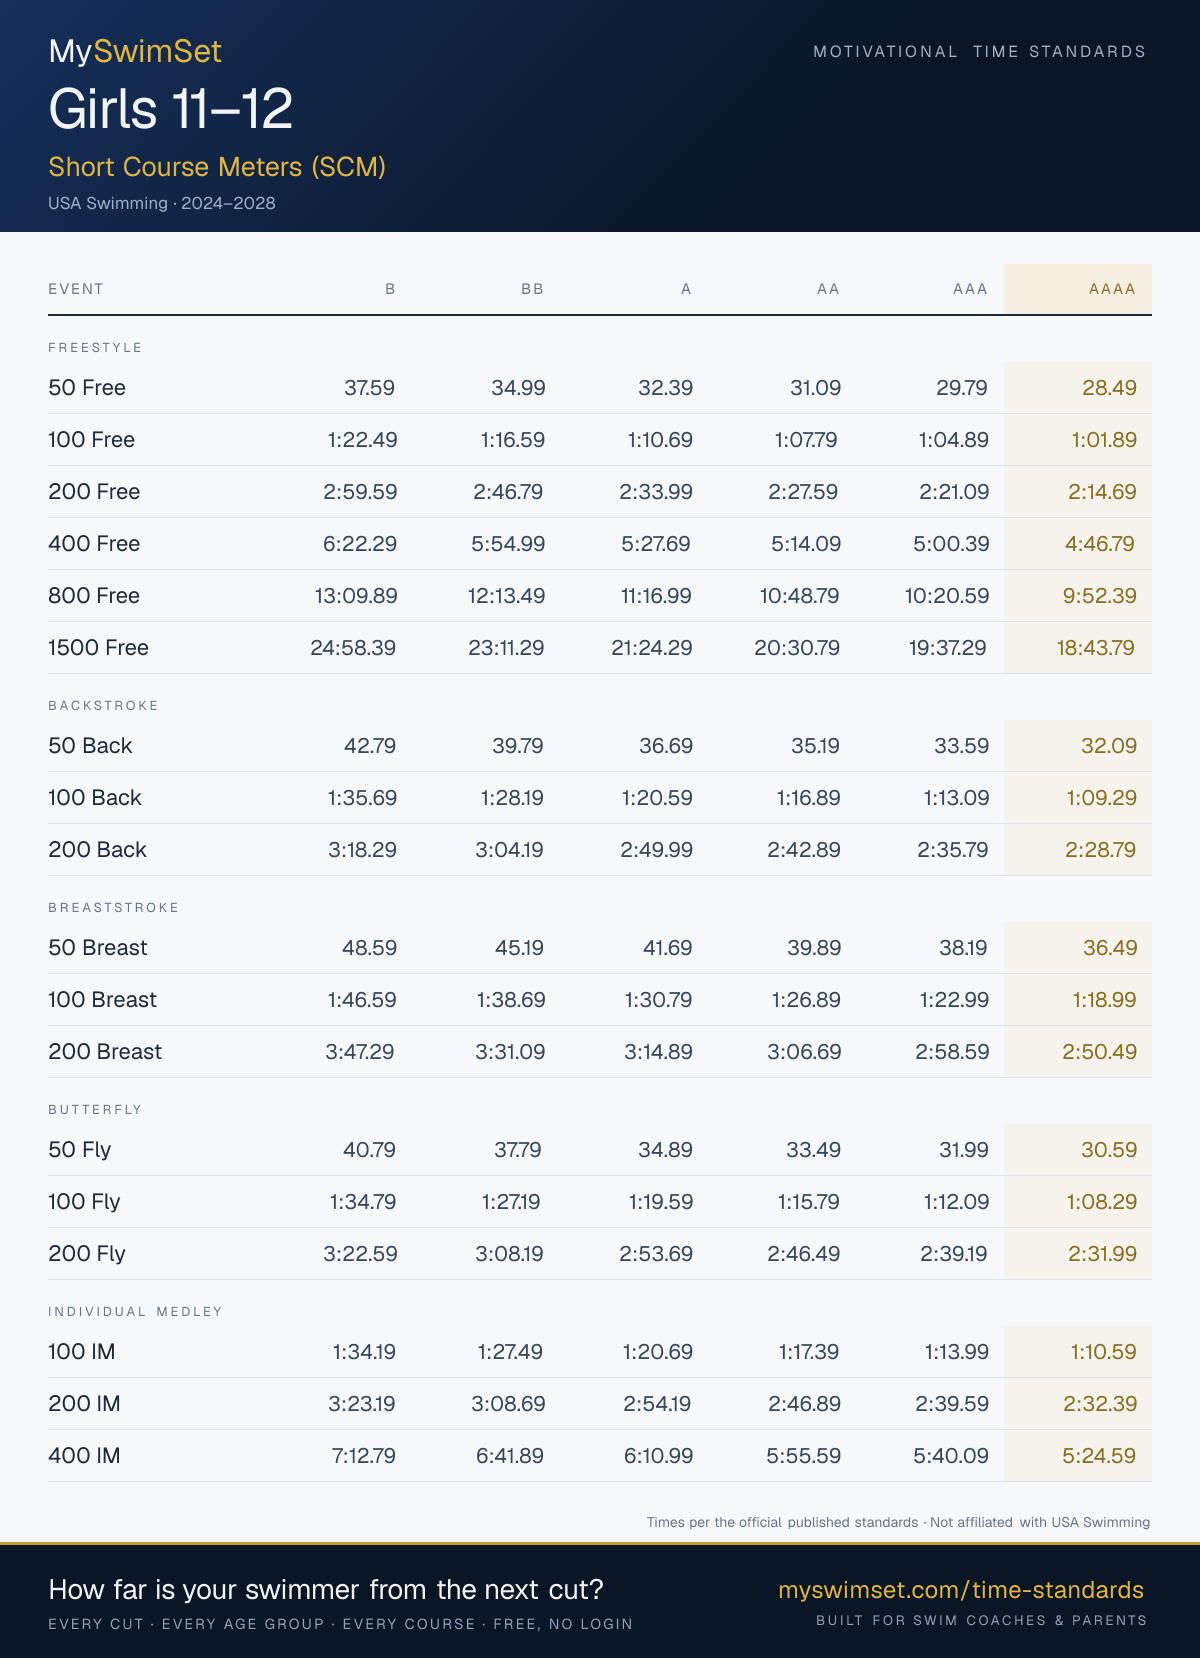This screenshot has height=1658, width=1200.
Task: Select the BACKSTROKE section heading
Action: (104, 705)
